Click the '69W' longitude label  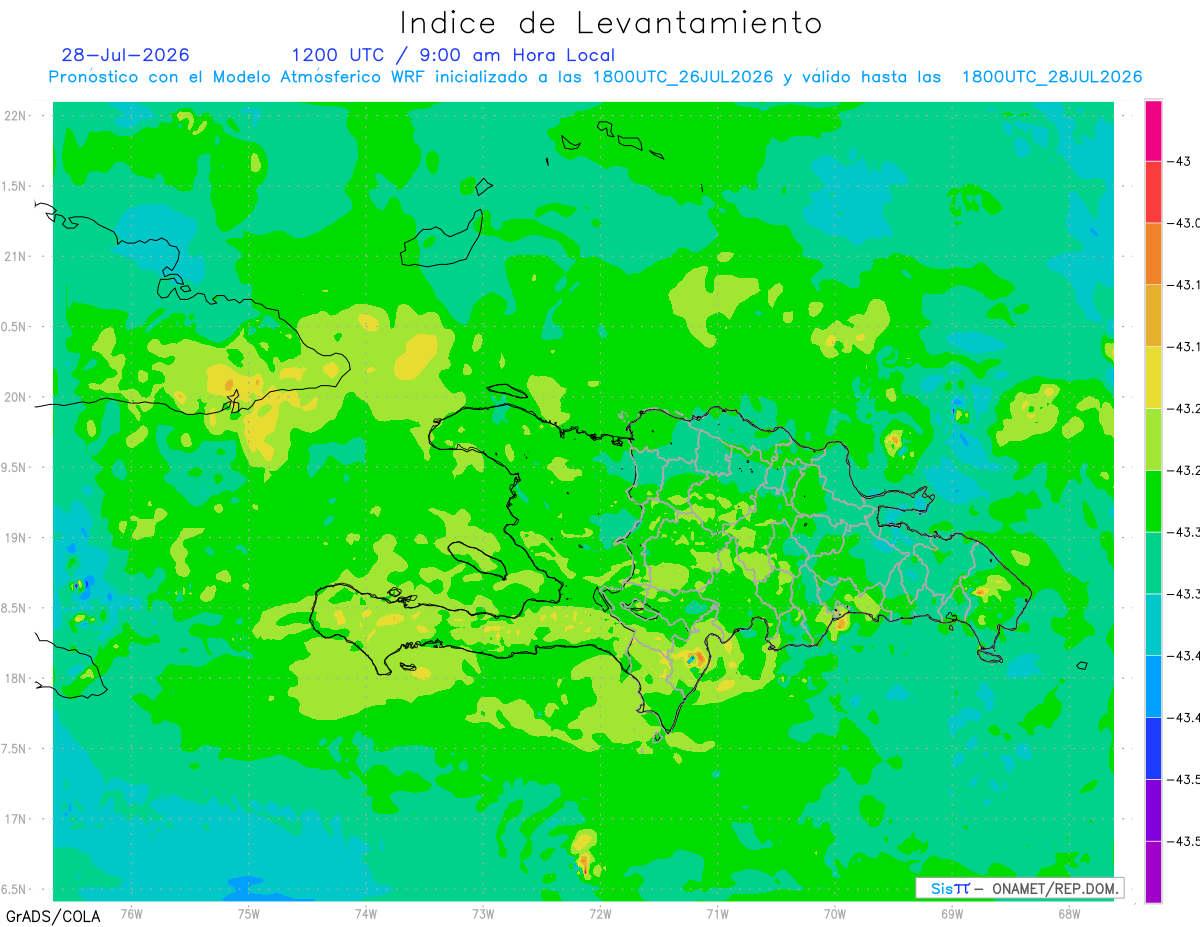point(952,913)
